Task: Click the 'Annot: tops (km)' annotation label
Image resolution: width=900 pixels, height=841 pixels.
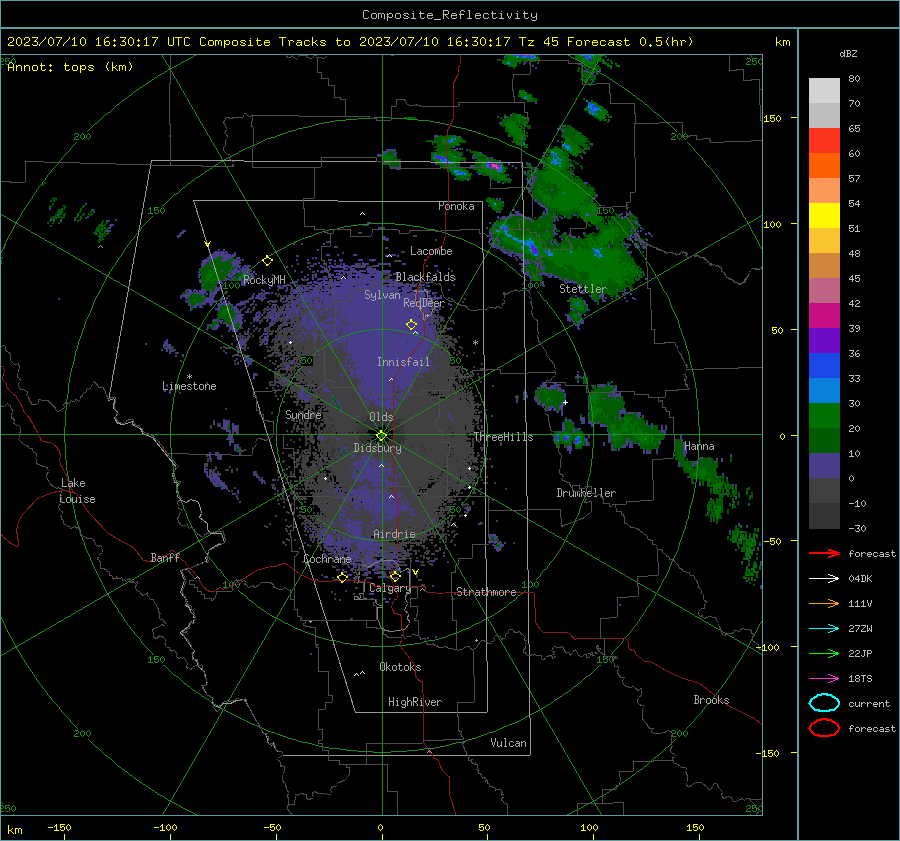Action: click(70, 67)
